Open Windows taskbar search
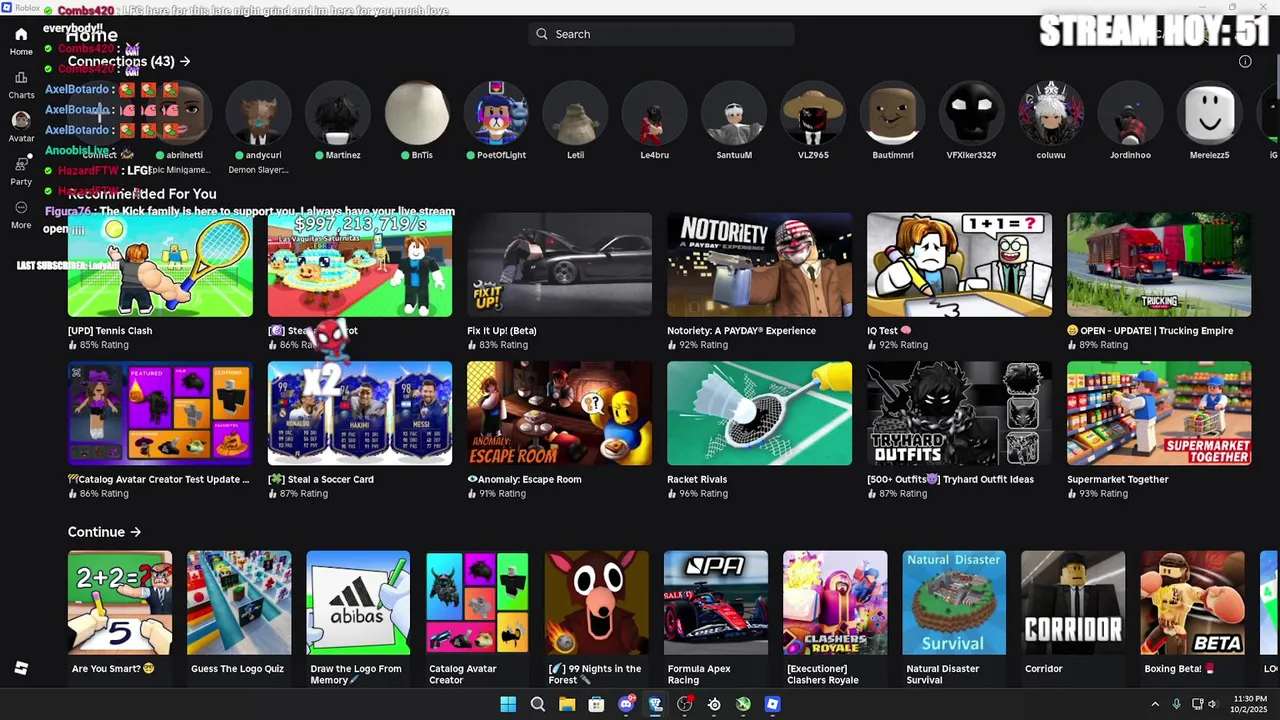The width and height of the screenshot is (1280, 720). [x=538, y=704]
